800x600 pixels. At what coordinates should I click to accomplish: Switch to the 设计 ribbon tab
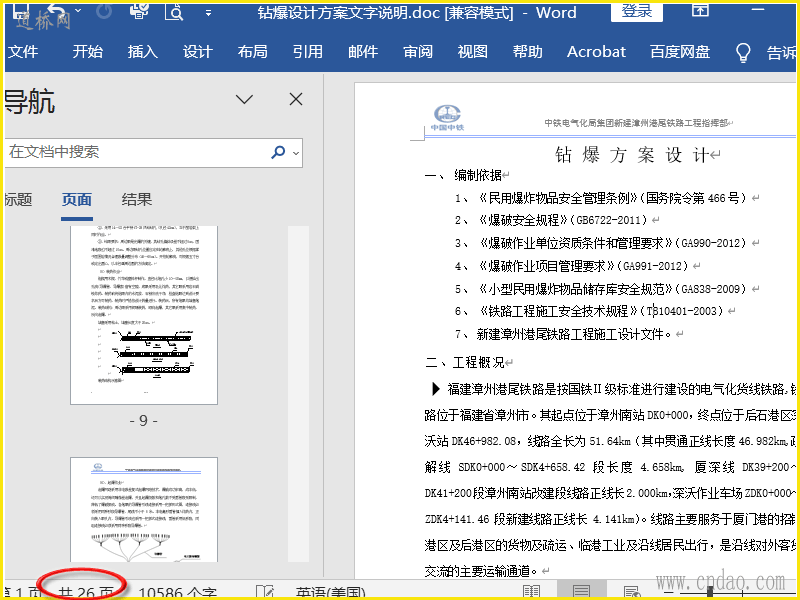coord(197,52)
